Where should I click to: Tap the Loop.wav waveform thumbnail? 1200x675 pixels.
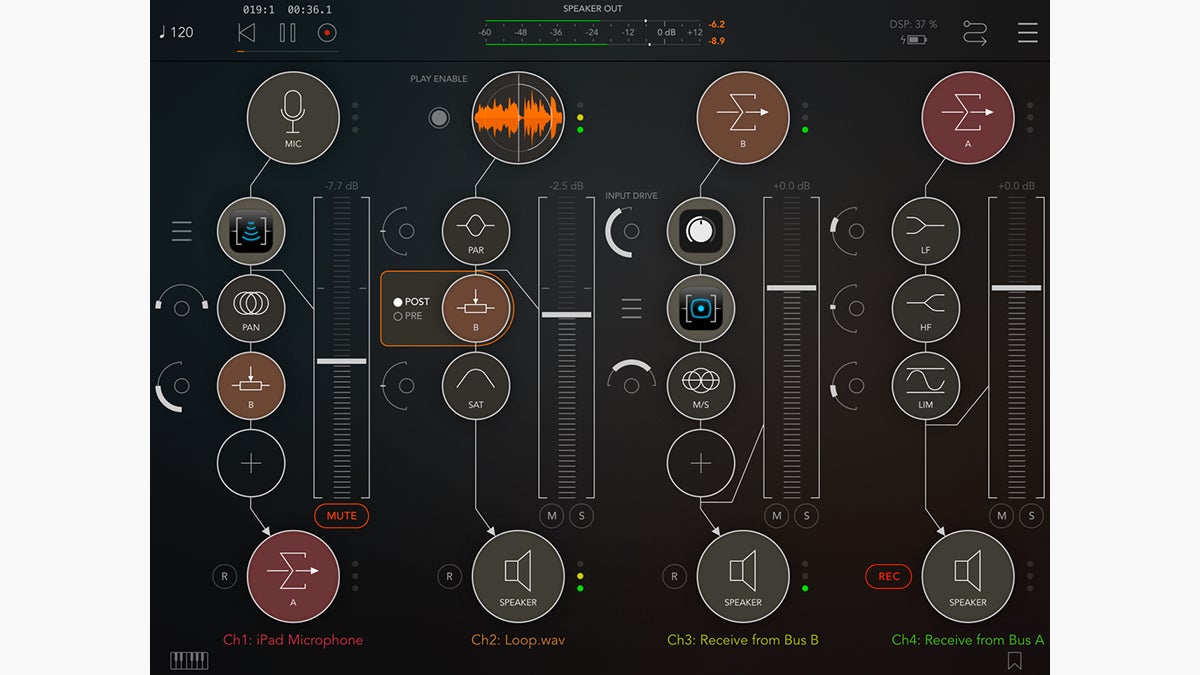click(517, 117)
